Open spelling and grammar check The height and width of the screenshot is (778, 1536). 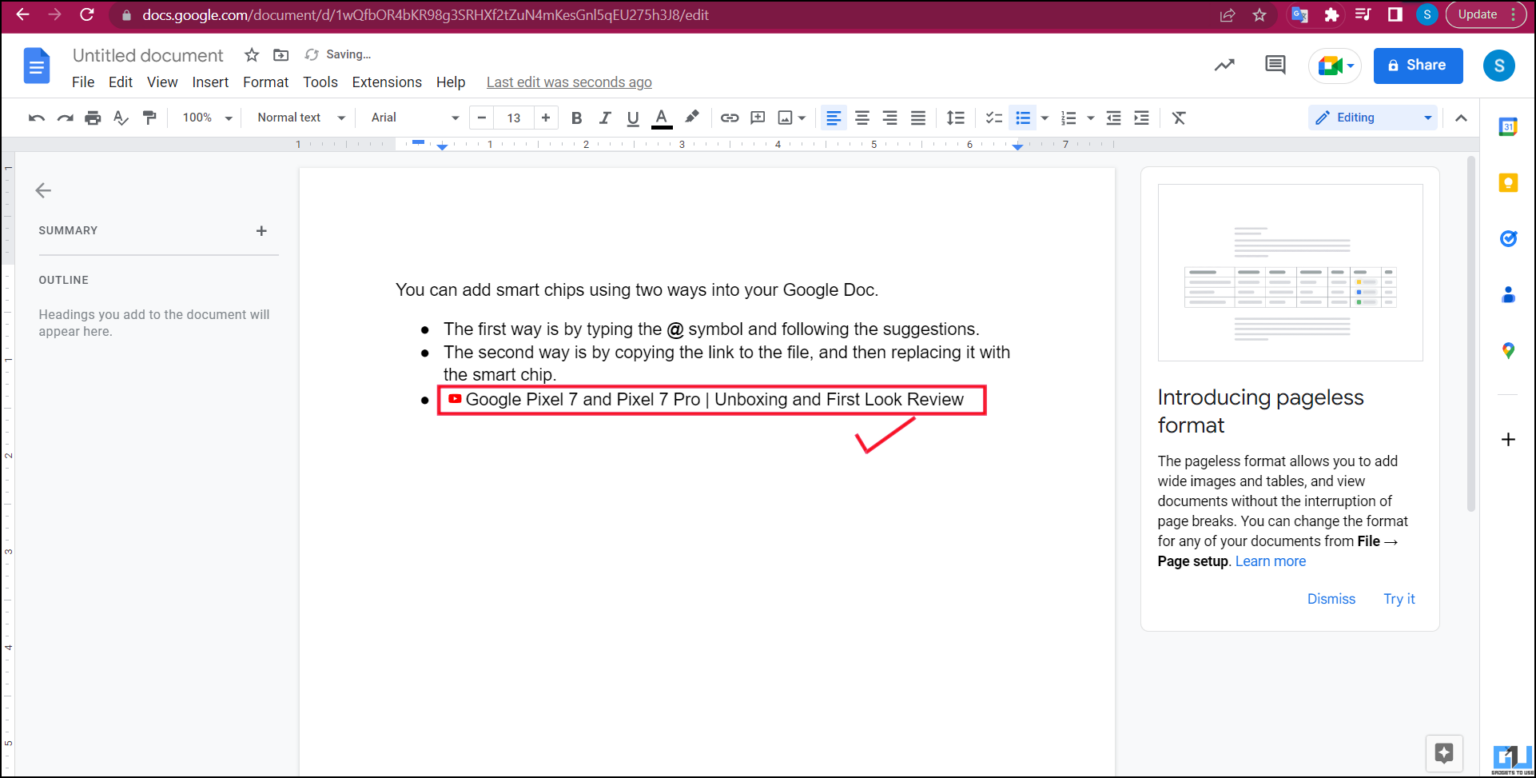[120, 117]
